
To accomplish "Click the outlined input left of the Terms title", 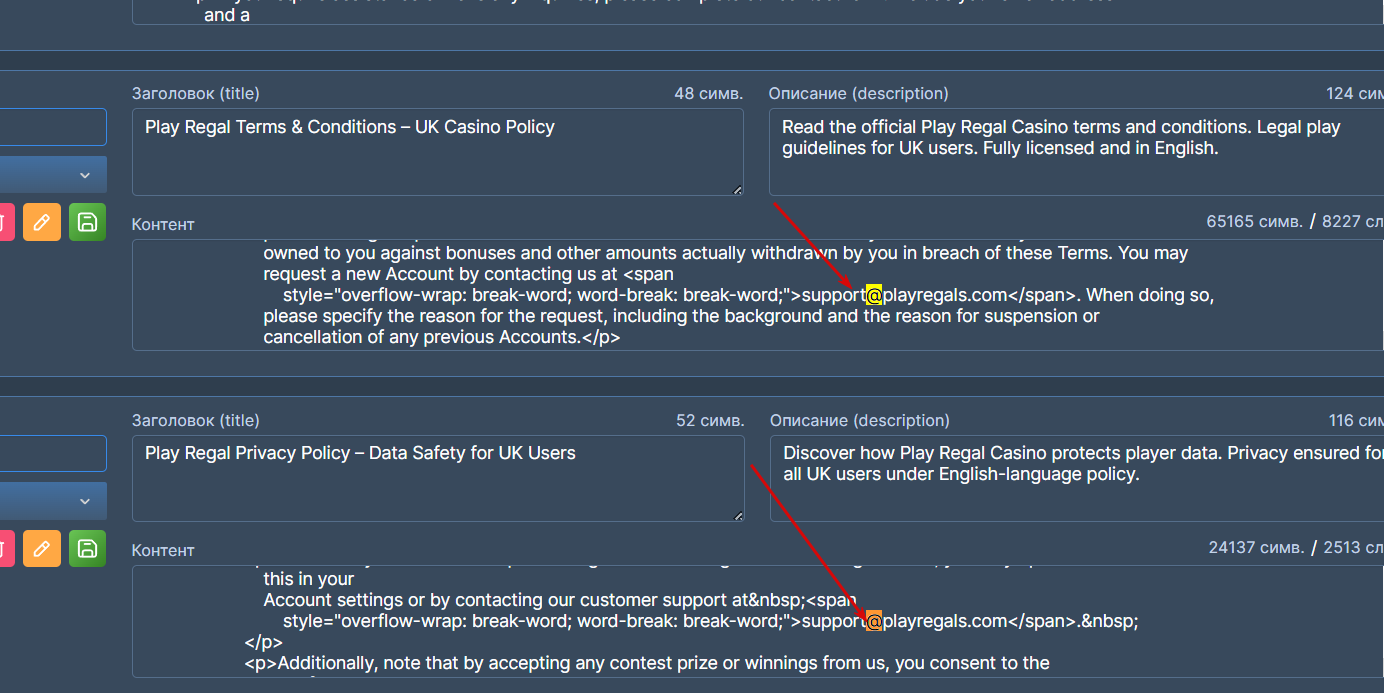I will click(x=52, y=127).
